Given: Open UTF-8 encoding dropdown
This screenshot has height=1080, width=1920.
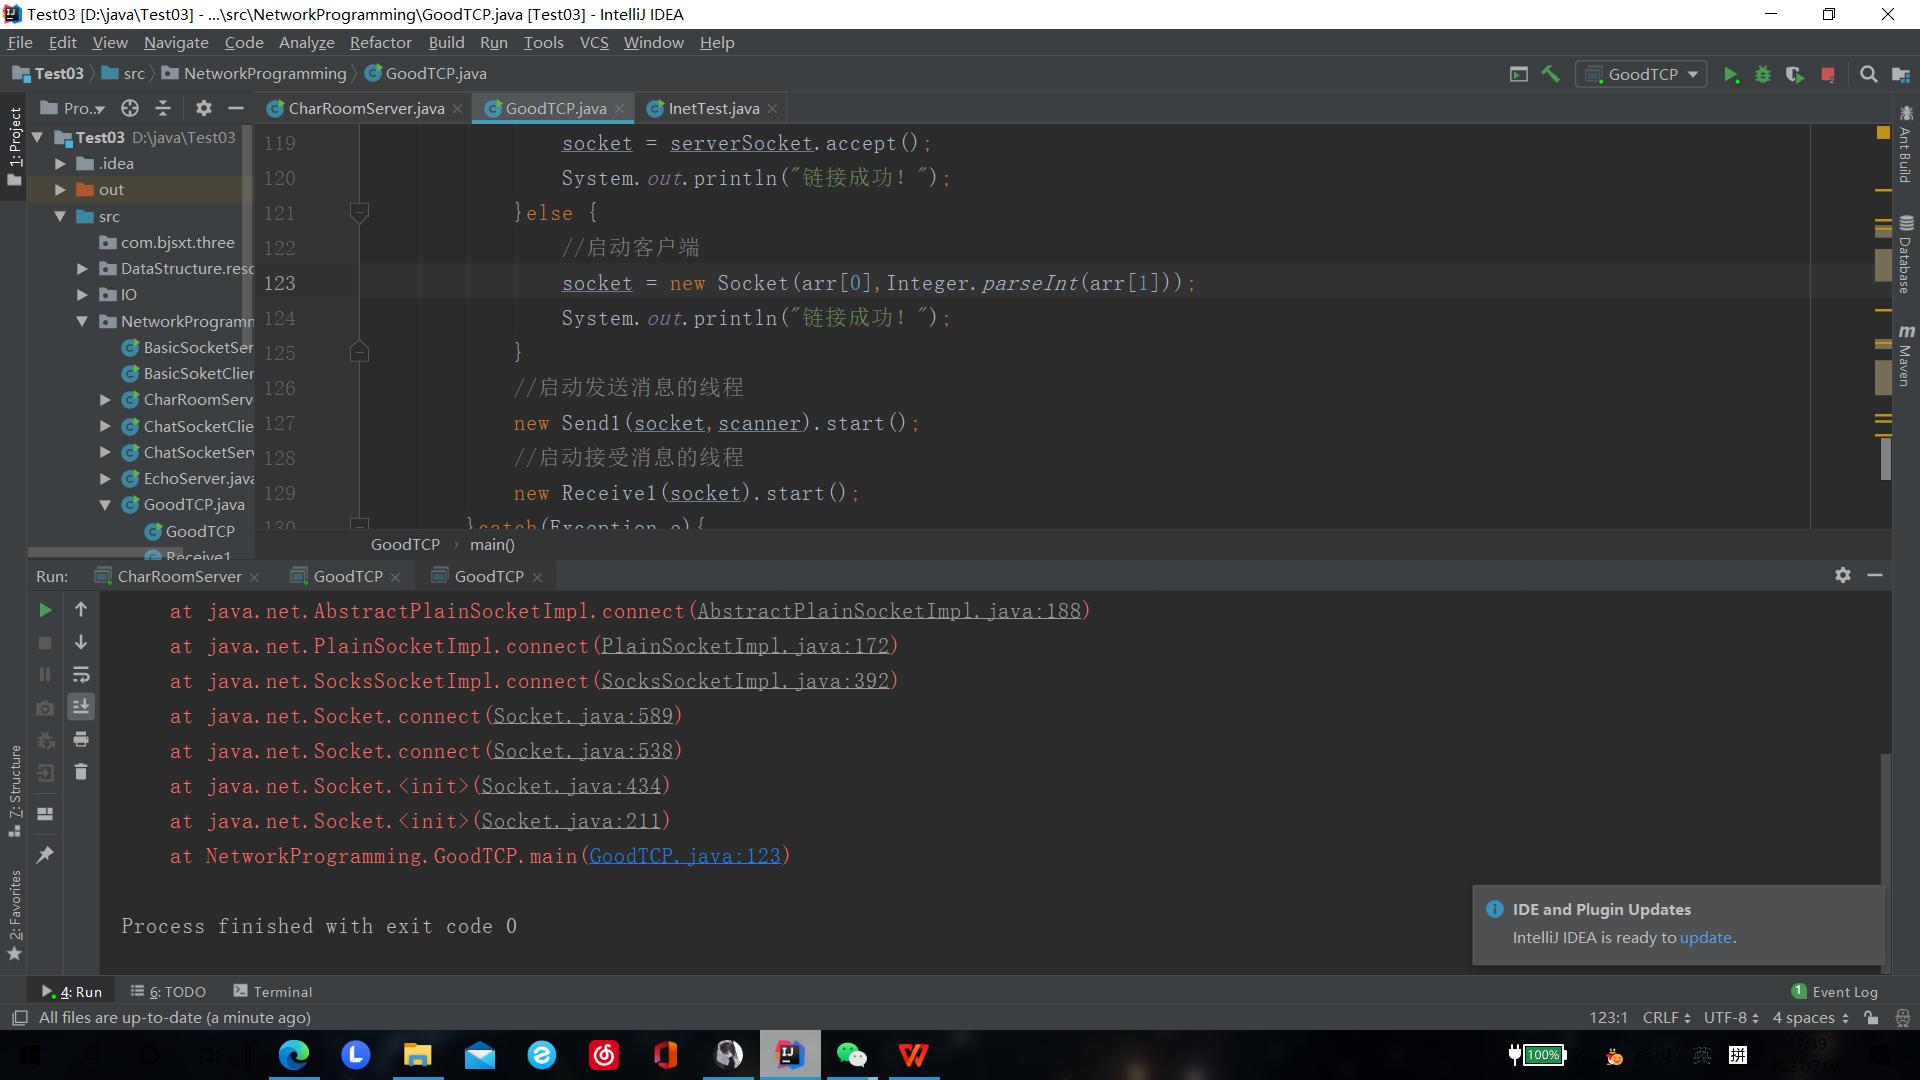Looking at the screenshot, I should pyautogui.click(x=1731, y=1018).
